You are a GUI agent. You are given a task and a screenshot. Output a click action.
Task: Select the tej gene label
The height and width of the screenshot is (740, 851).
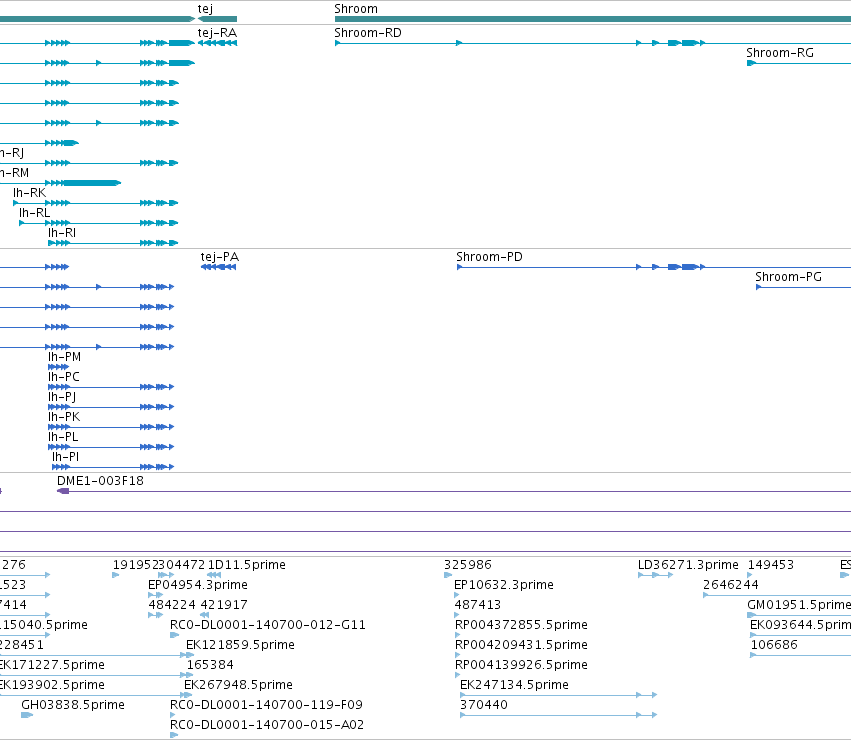point(205,9)
